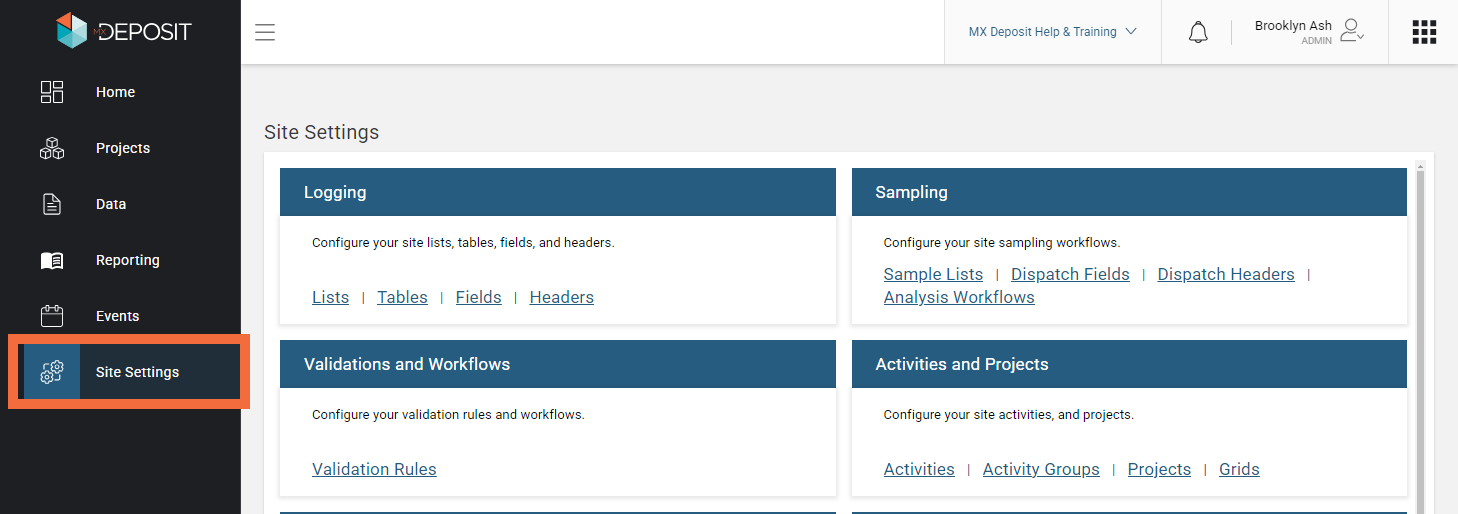1458x514 pixels.
Task: Toggle the hamburger sidebar menu
Action: pos(265,32)
